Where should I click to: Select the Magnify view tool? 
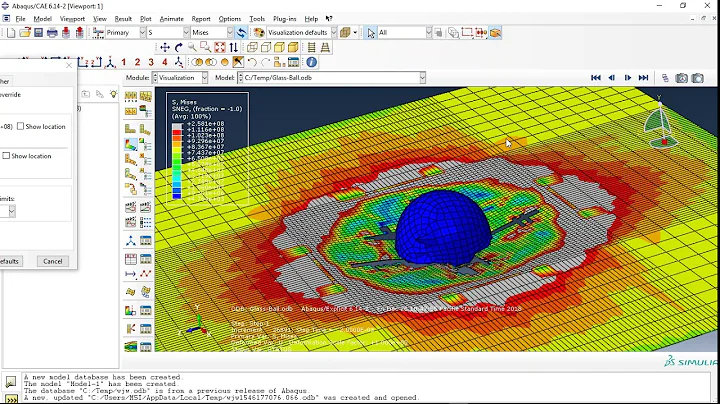click(x=192, y=47)
